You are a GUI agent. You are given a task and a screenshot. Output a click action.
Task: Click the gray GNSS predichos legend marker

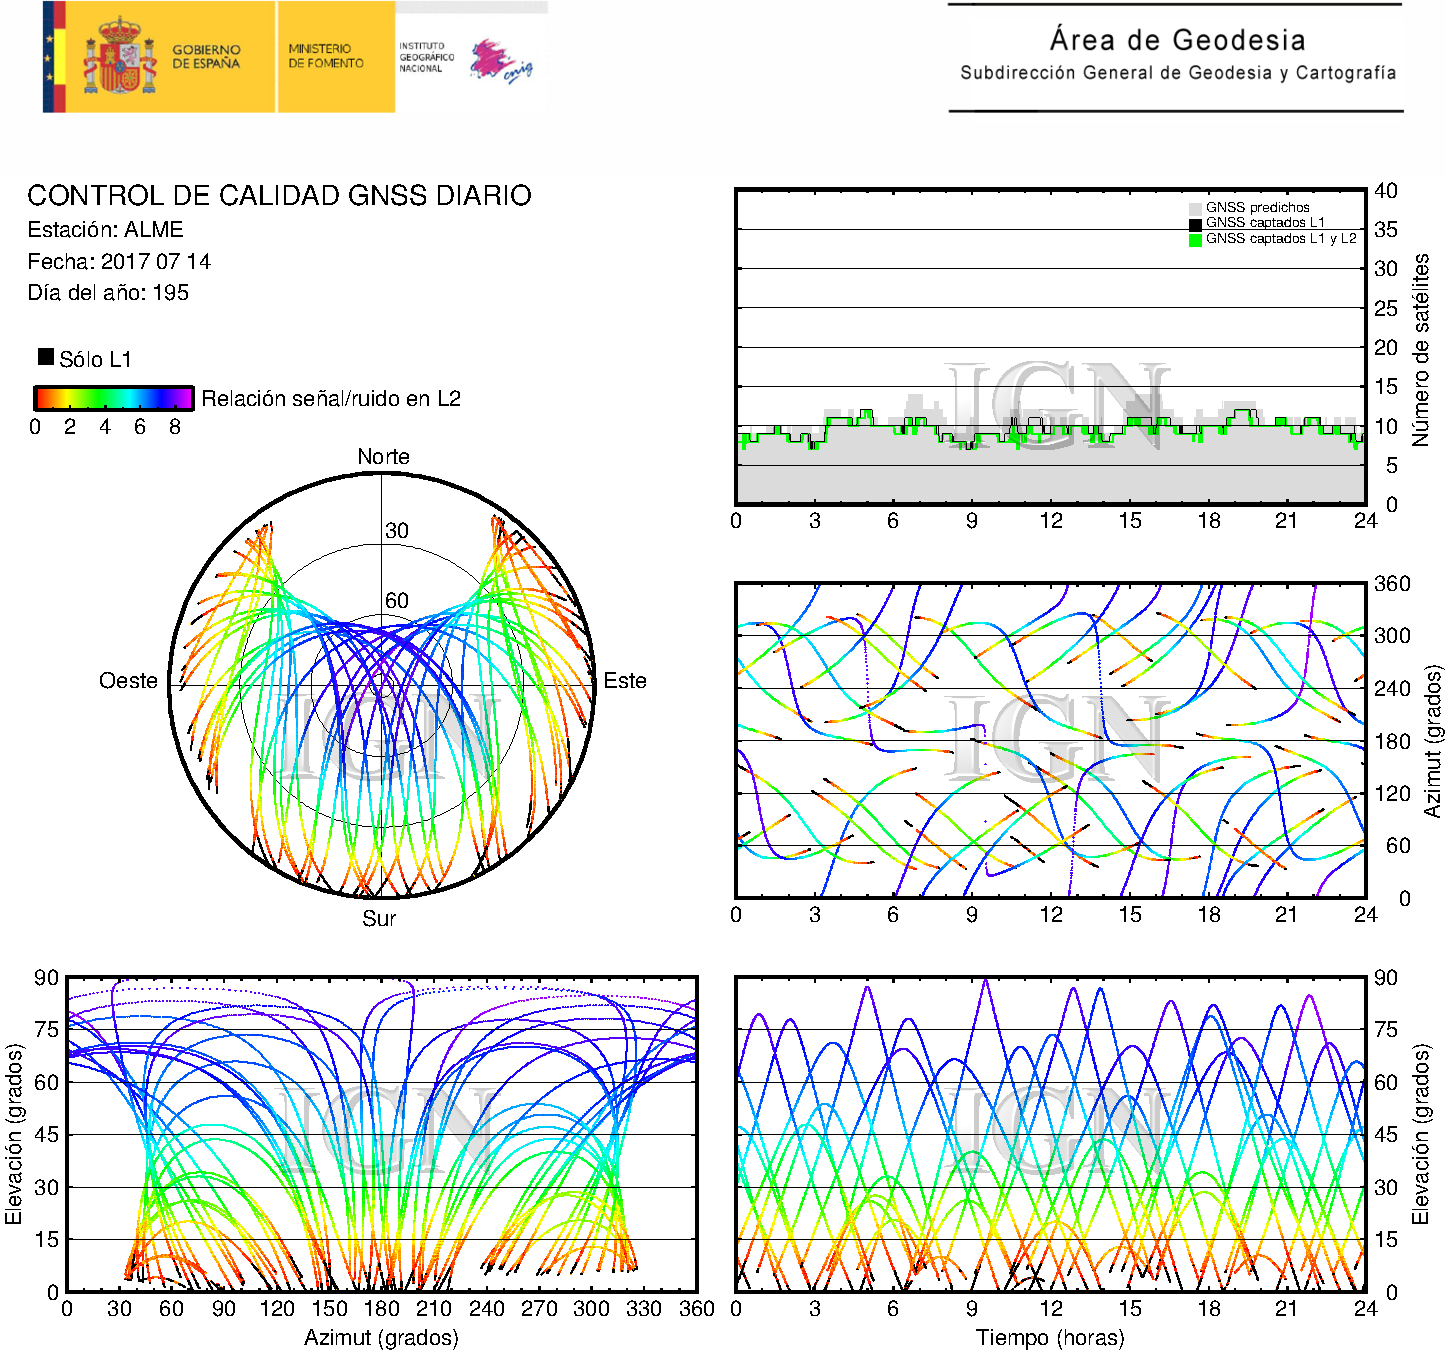point(1195,208)
